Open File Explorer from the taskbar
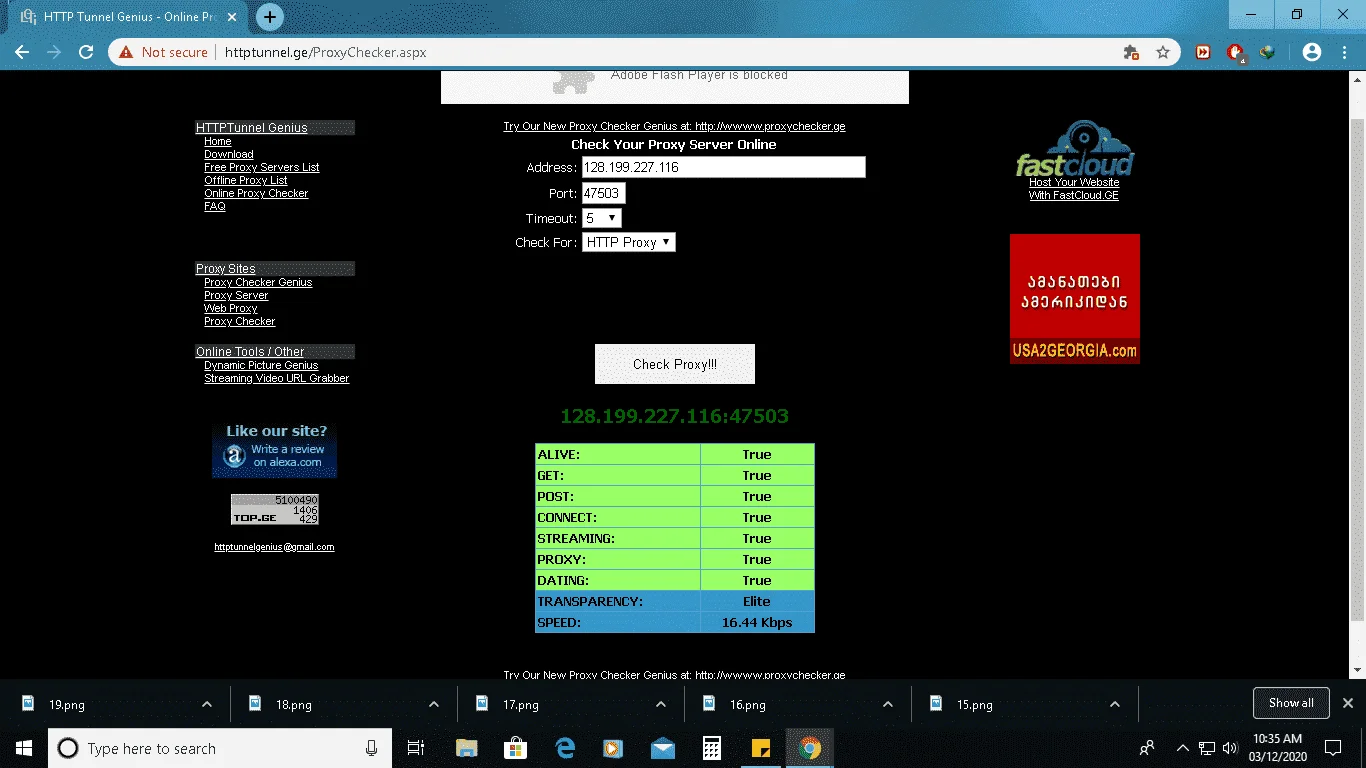The height and width of the screenshot is (768, 1366). [466, 748]
